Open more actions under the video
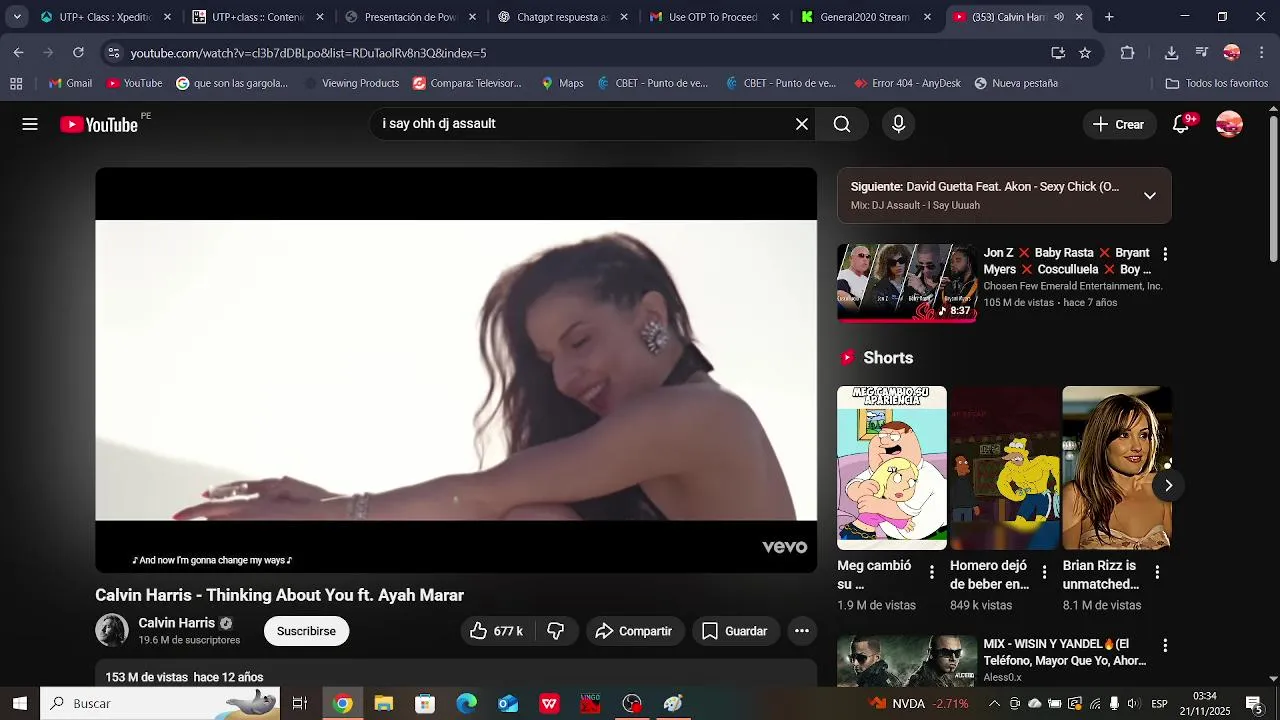 [x=801, y=631]
